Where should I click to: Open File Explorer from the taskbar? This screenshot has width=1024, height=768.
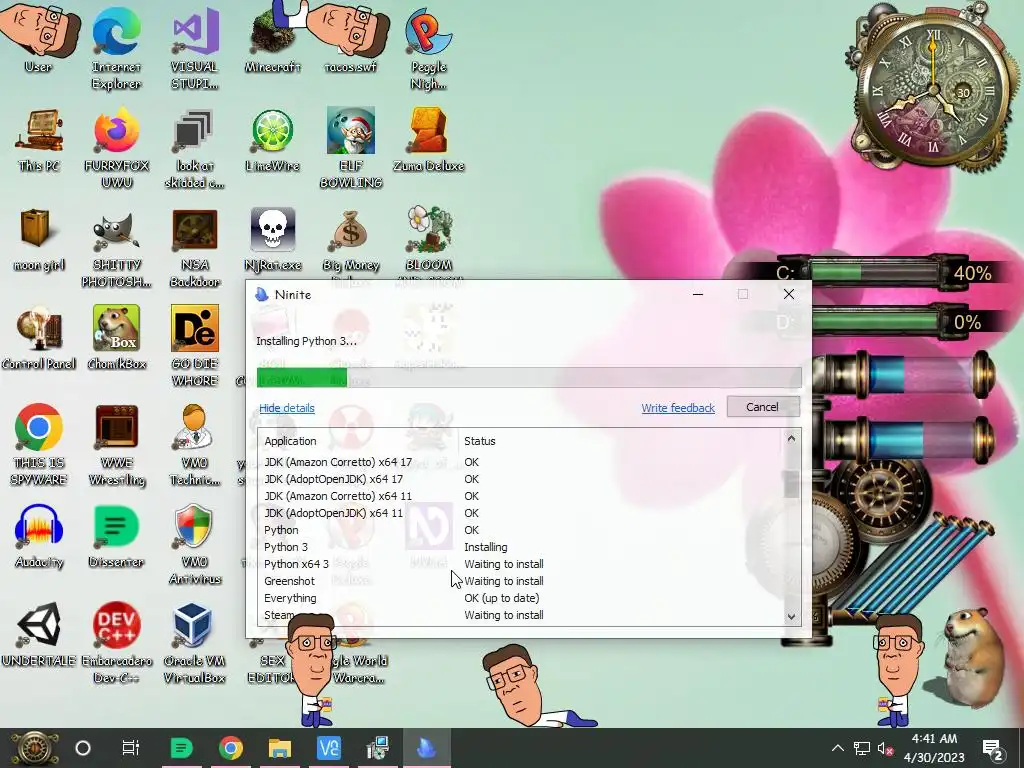coord(280,748)
